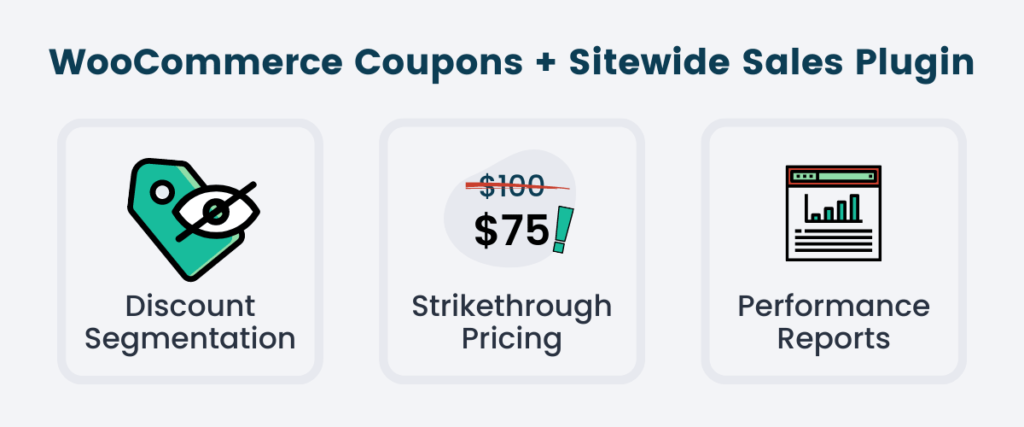This screenshot has height=427, width=1024.
Task: Click the hole in the price tag
Action: click(161, 192)
